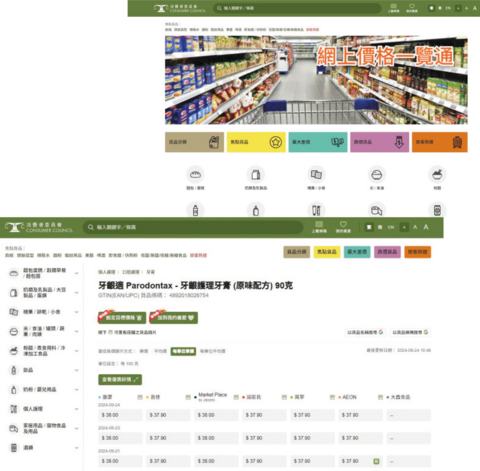The height and width of the screenshot is (471, 480).
Task: Expand 個人護理 category chevron
Action: (x=77, y=409)
